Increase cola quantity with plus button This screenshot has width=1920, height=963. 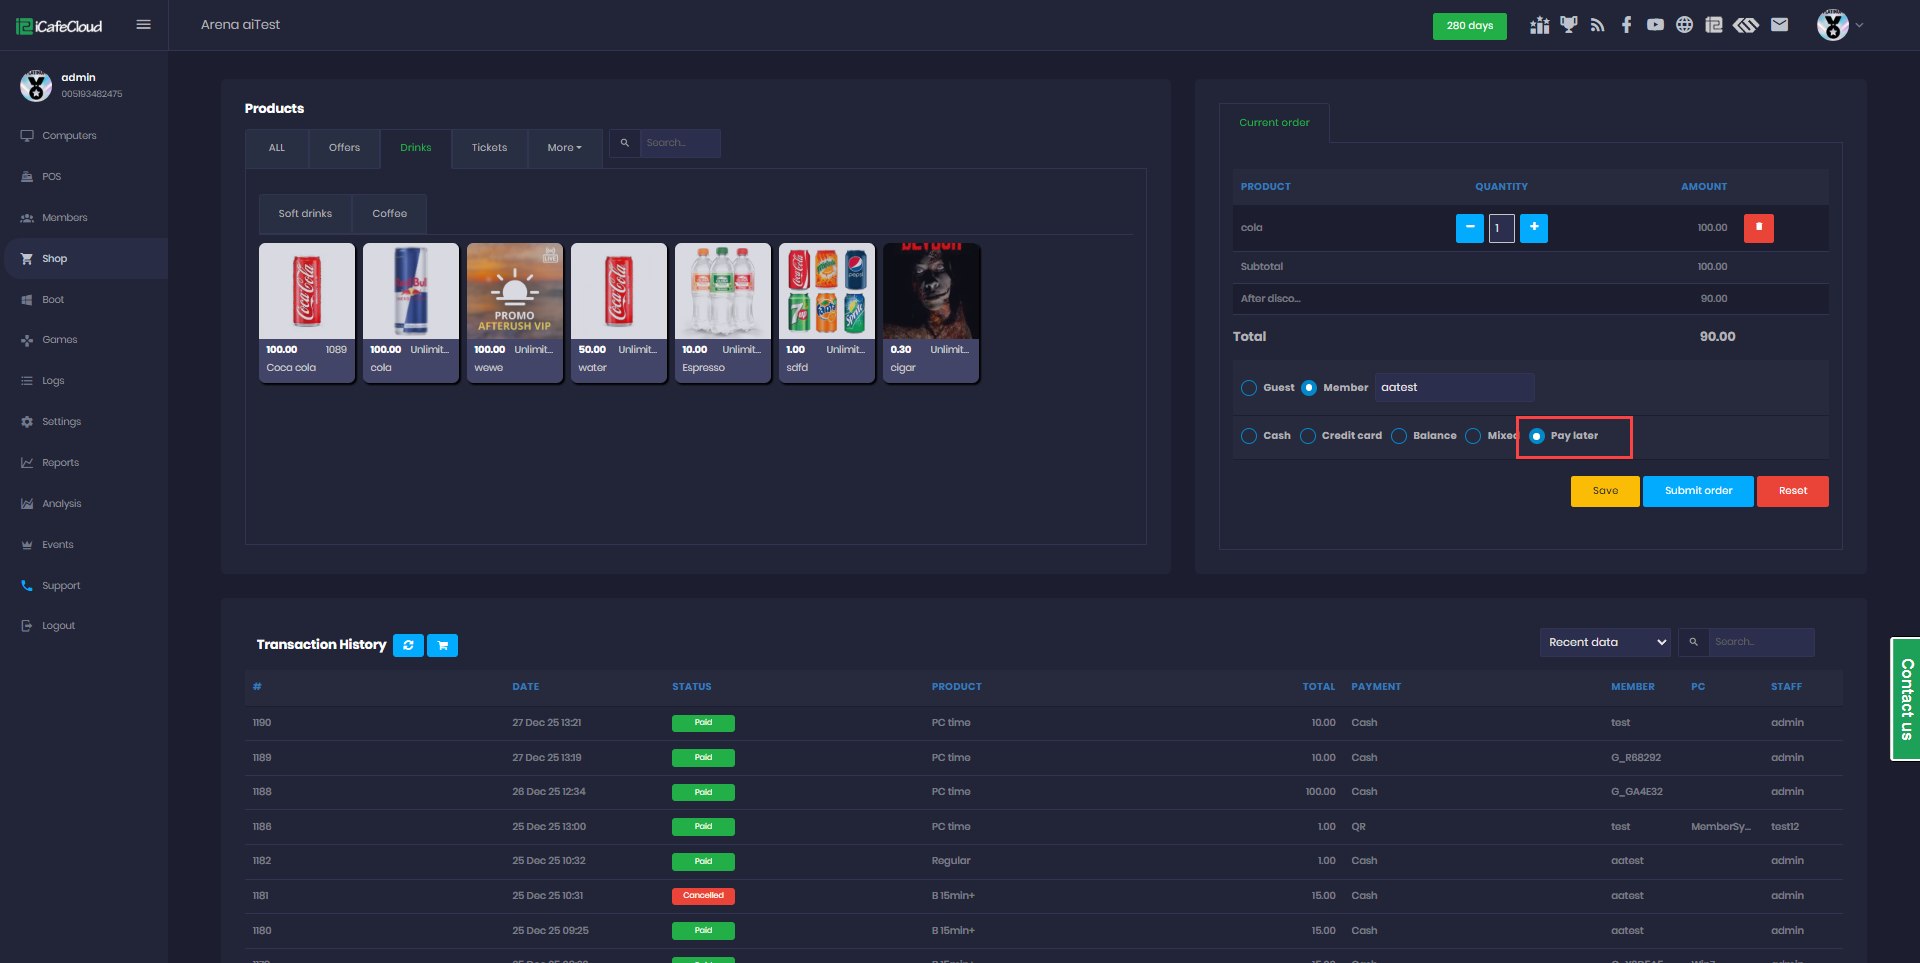tap(1533, 228)
